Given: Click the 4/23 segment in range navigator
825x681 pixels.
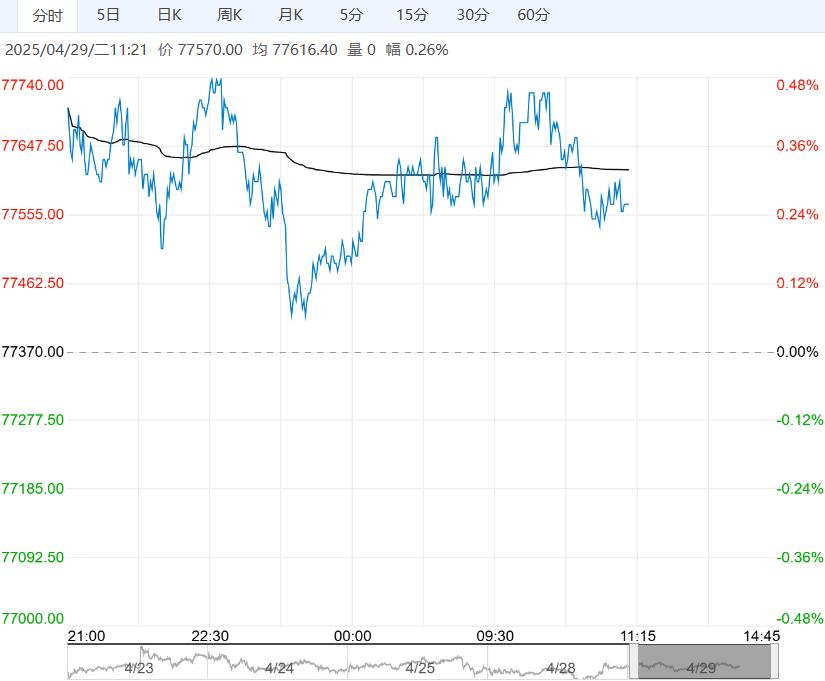Looking at the screenshot, I should (x=138, y=667).
